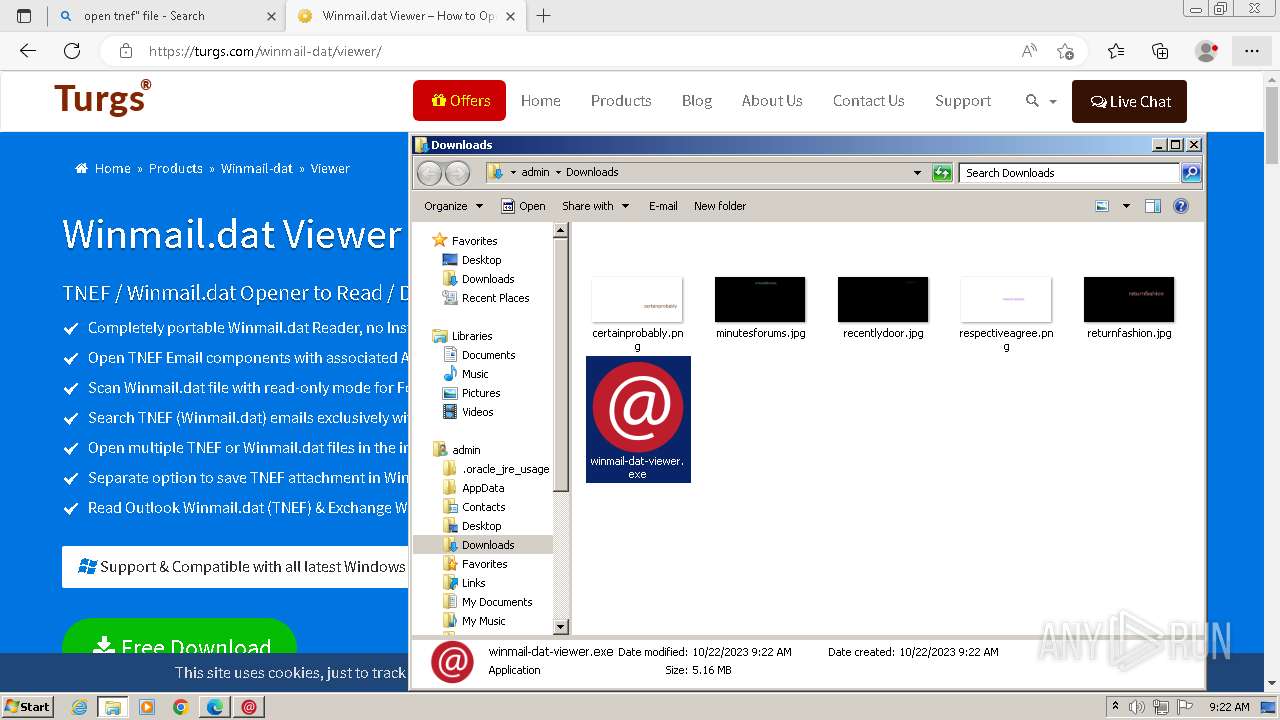This screenshot has width=1280, height=720.
Task: Click Products breadcrumb link
Action: point(176,168)
